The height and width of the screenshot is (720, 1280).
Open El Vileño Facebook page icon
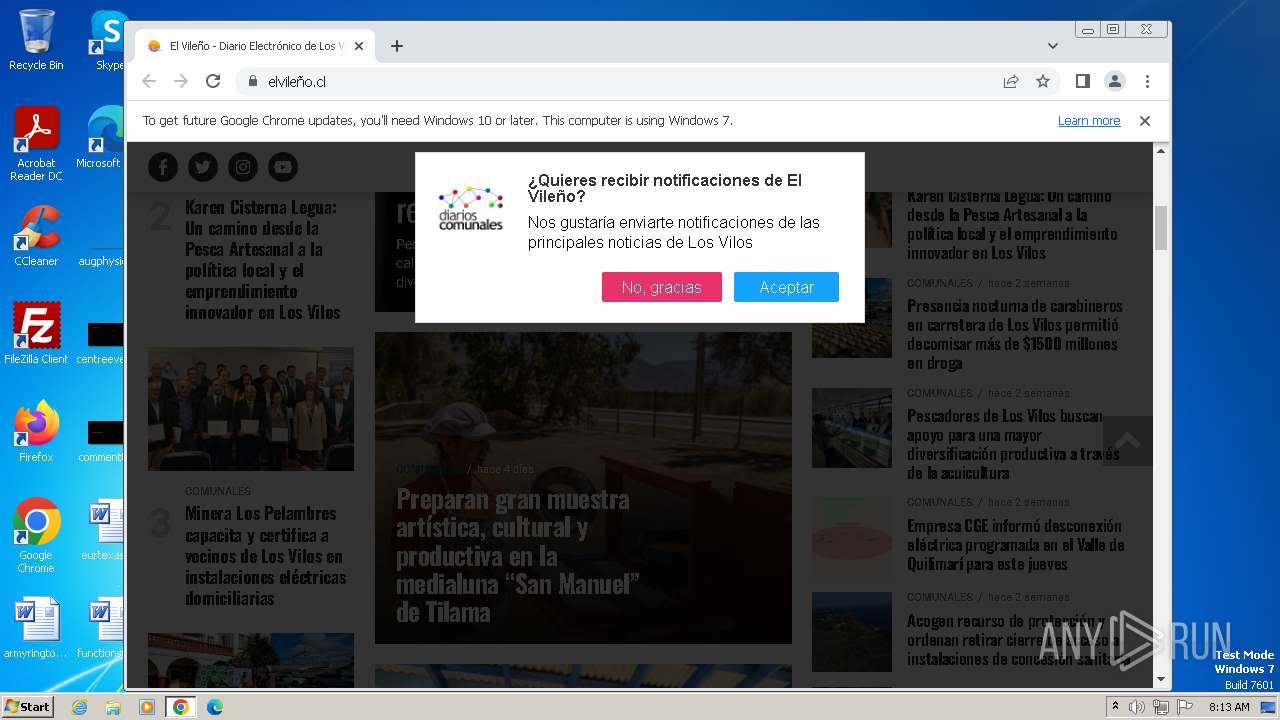pos(163,167)
